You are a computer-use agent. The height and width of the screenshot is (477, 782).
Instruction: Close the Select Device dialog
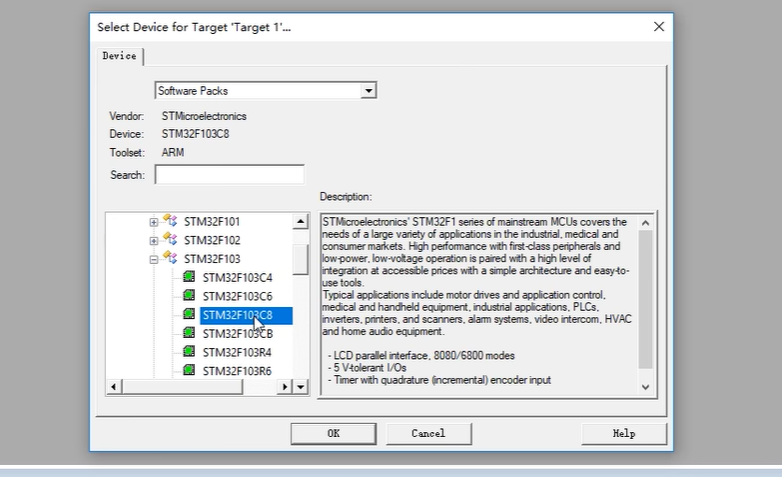click(x=659, y=27)
